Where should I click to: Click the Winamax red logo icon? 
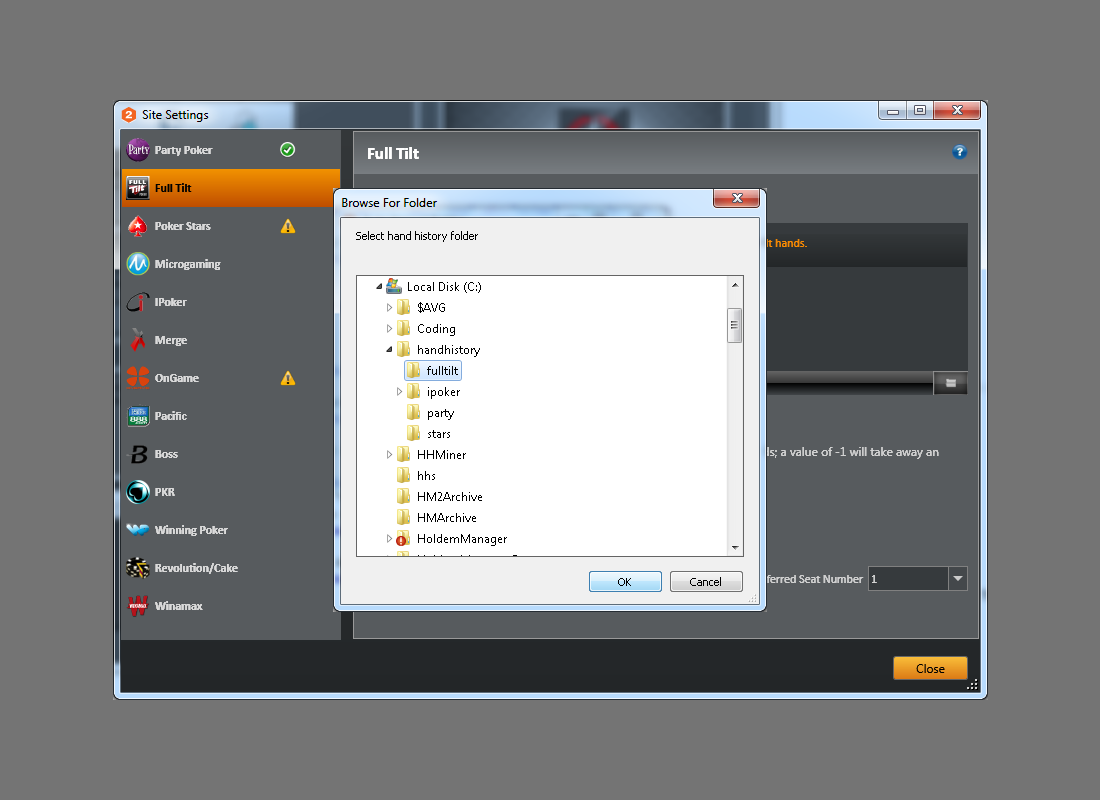[x=138, y=606]
